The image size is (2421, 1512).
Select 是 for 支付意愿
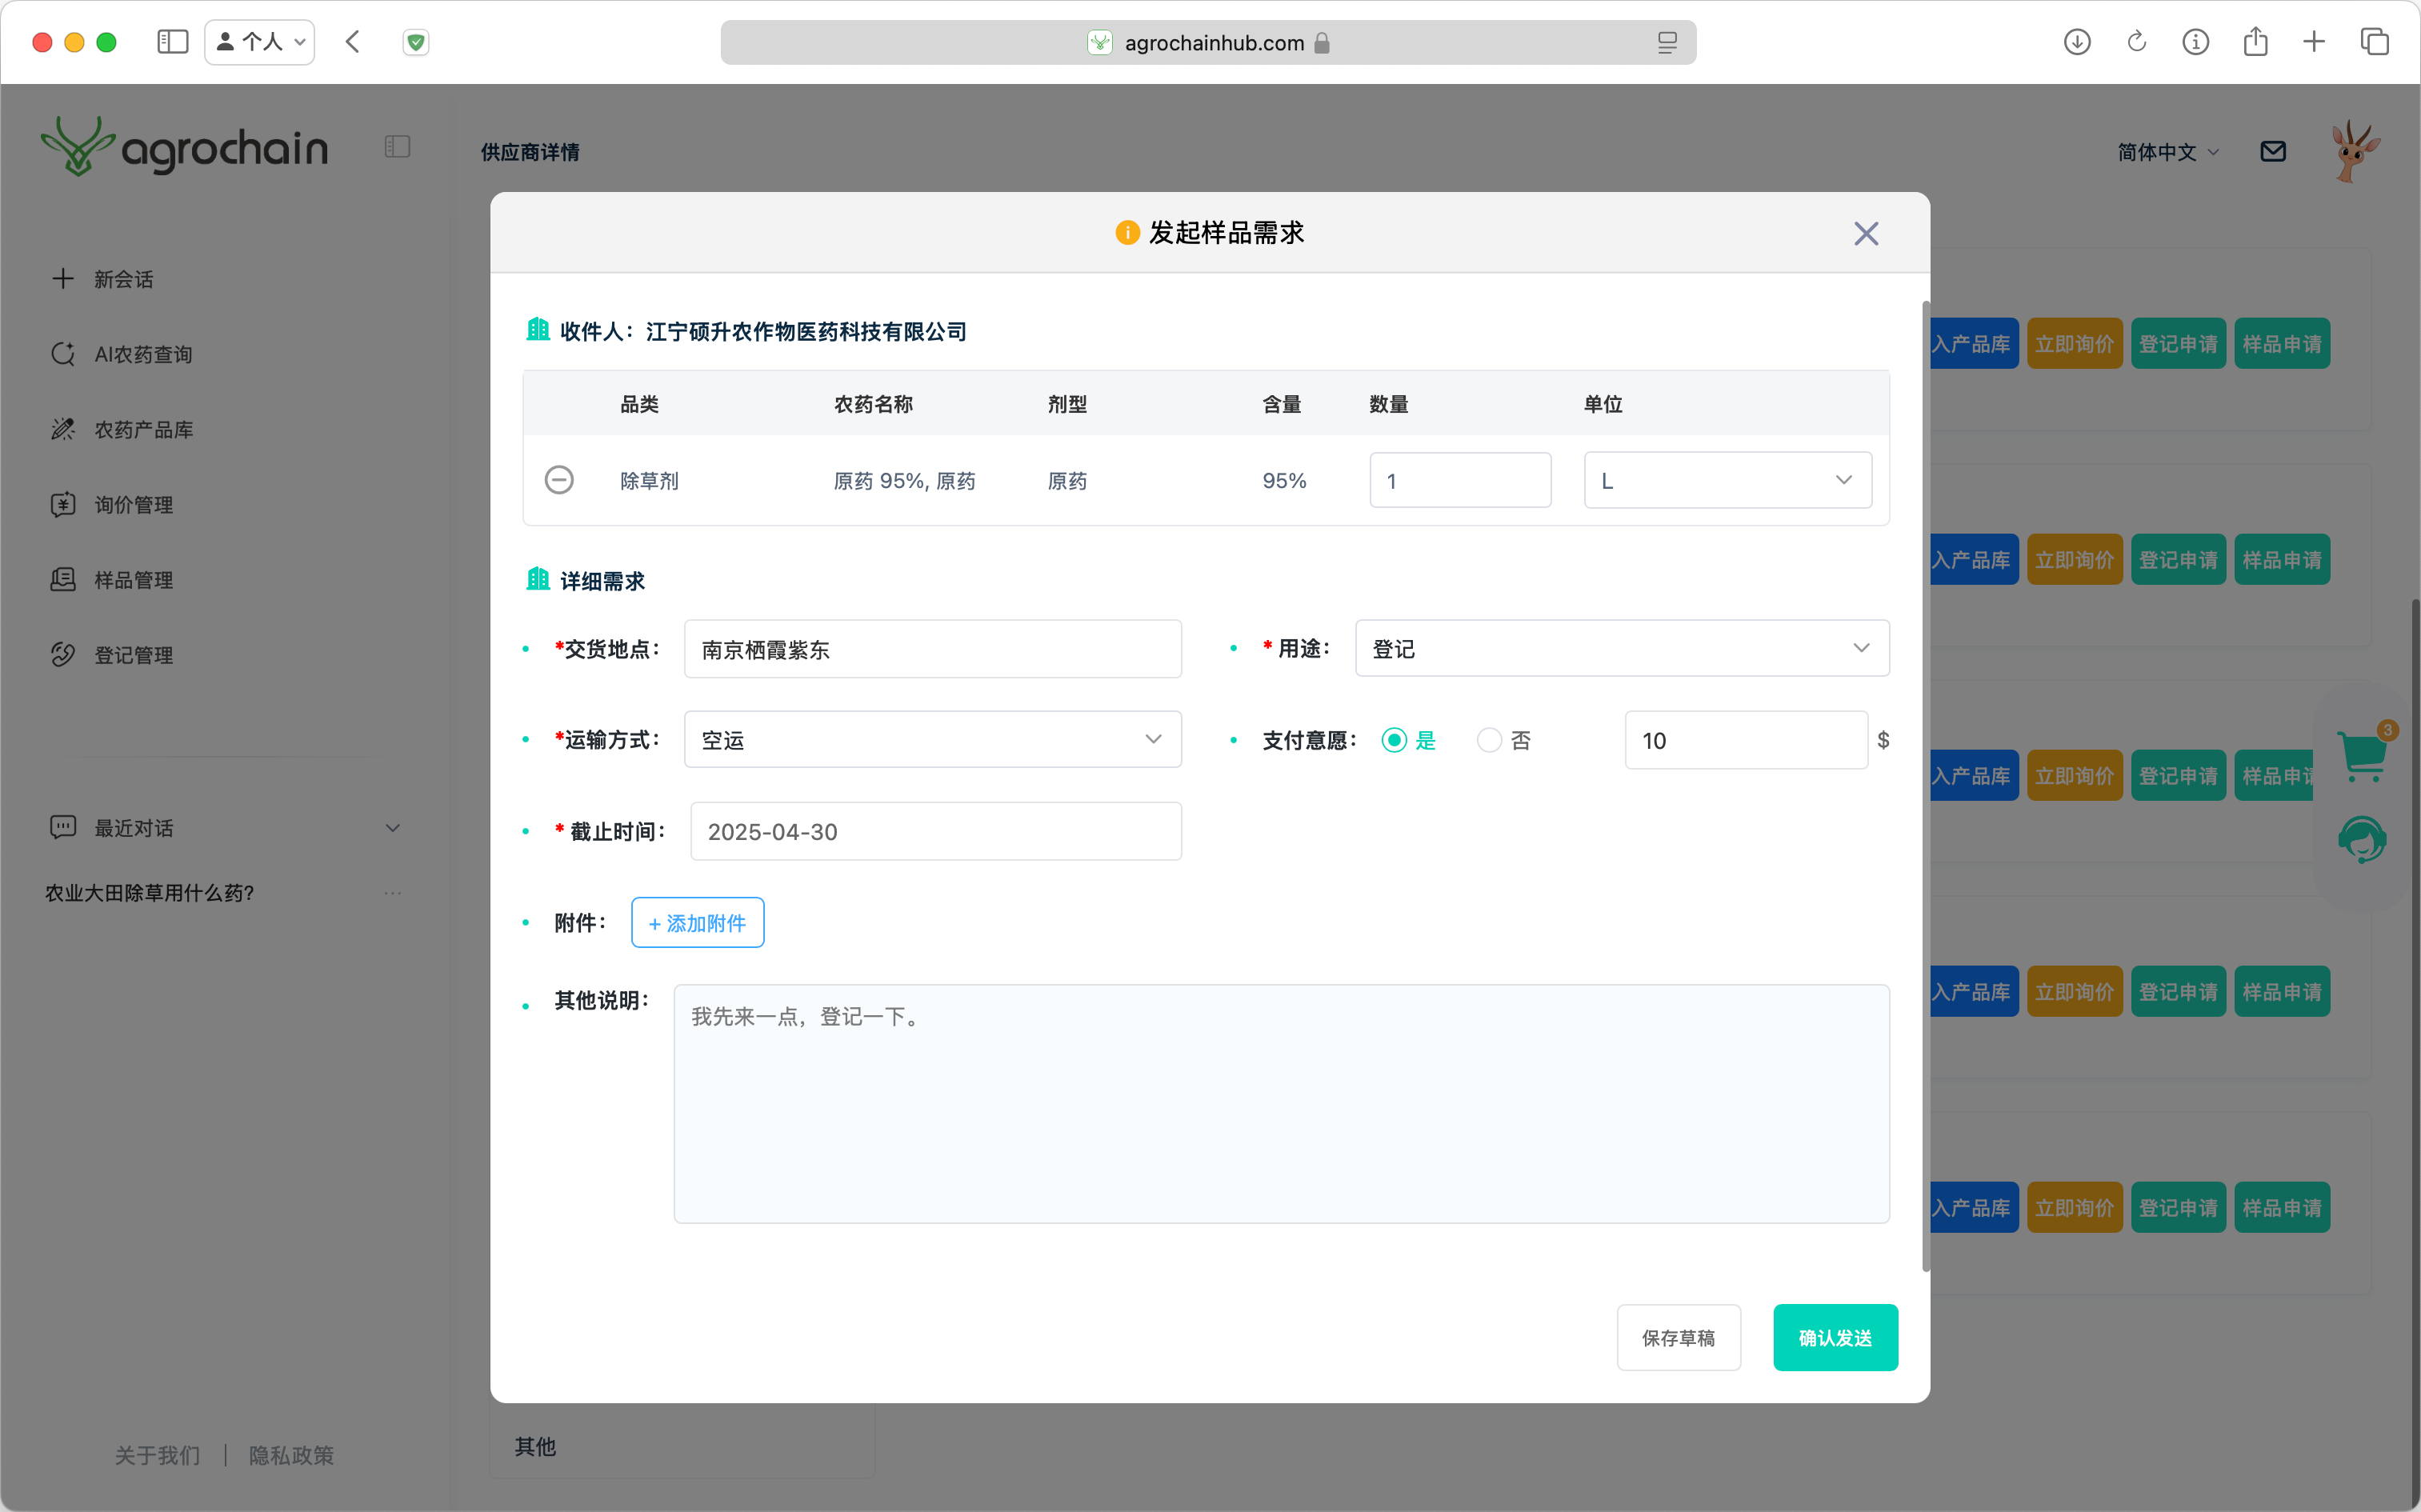(1394, 740)
